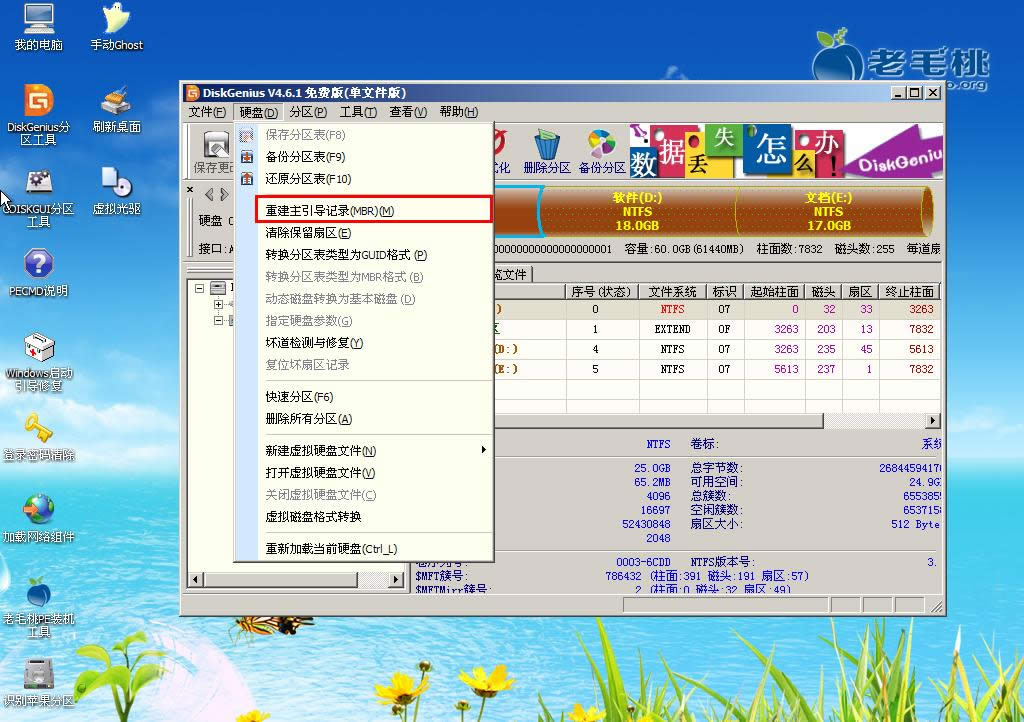Open 加载网络组件 from the desktop

(38, 515)
